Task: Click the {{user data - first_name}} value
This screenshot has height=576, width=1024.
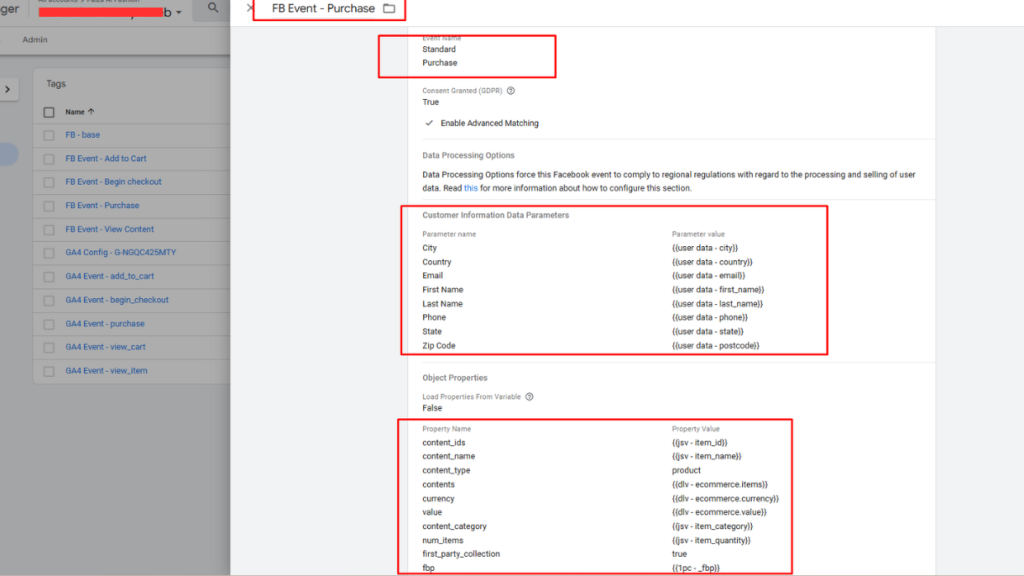Action: (x=718, y=290)
